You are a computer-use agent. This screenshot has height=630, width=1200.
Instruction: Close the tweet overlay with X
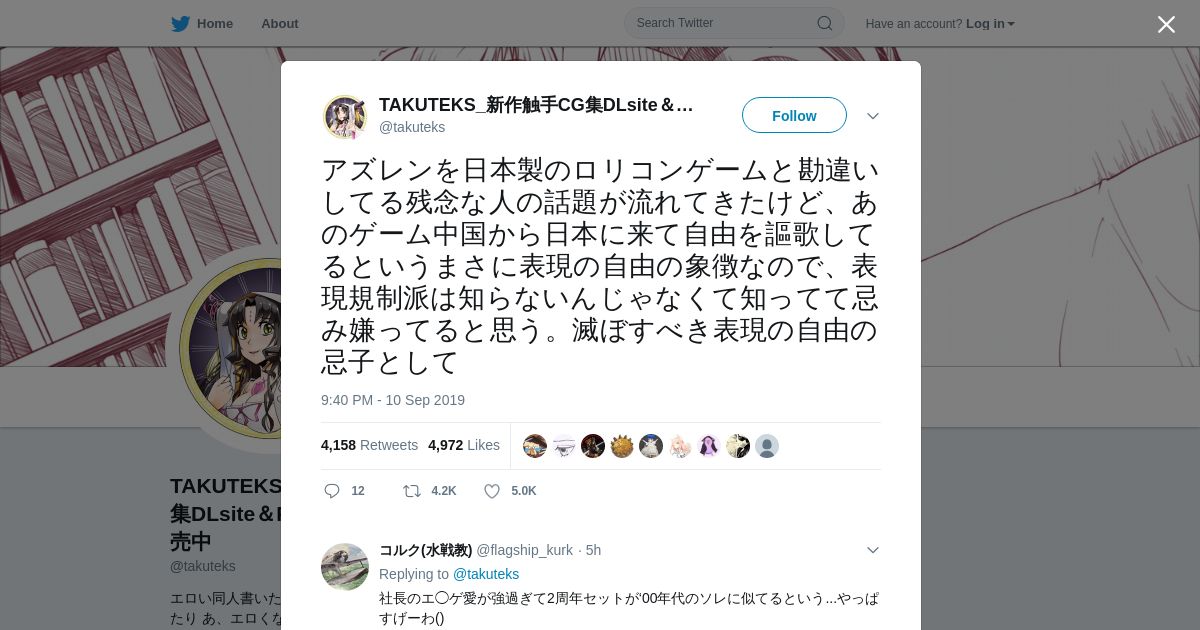(x=1166, y=24)
